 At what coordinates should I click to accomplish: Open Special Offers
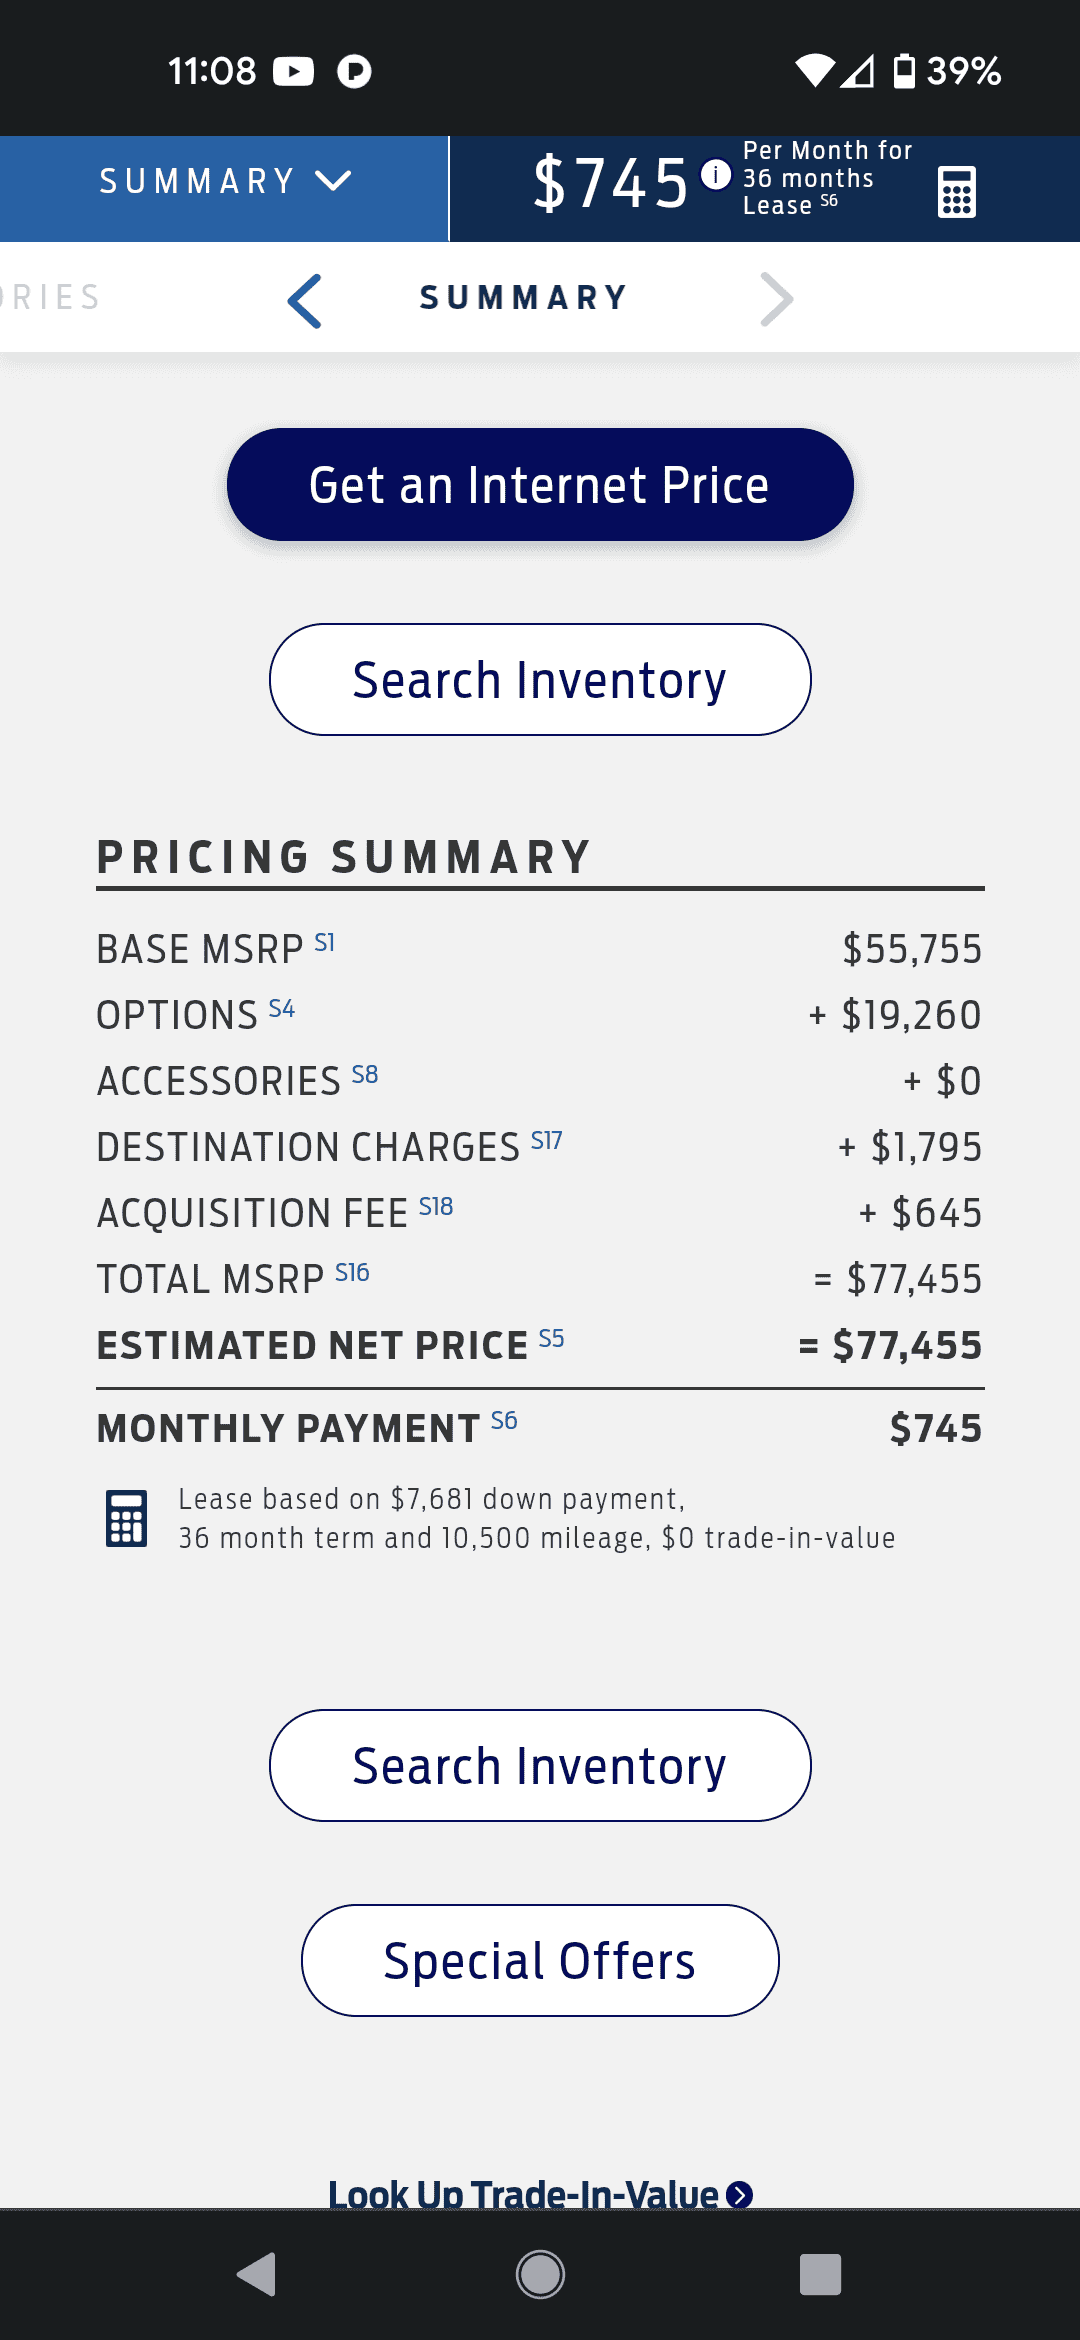[x=540, y=1961]
